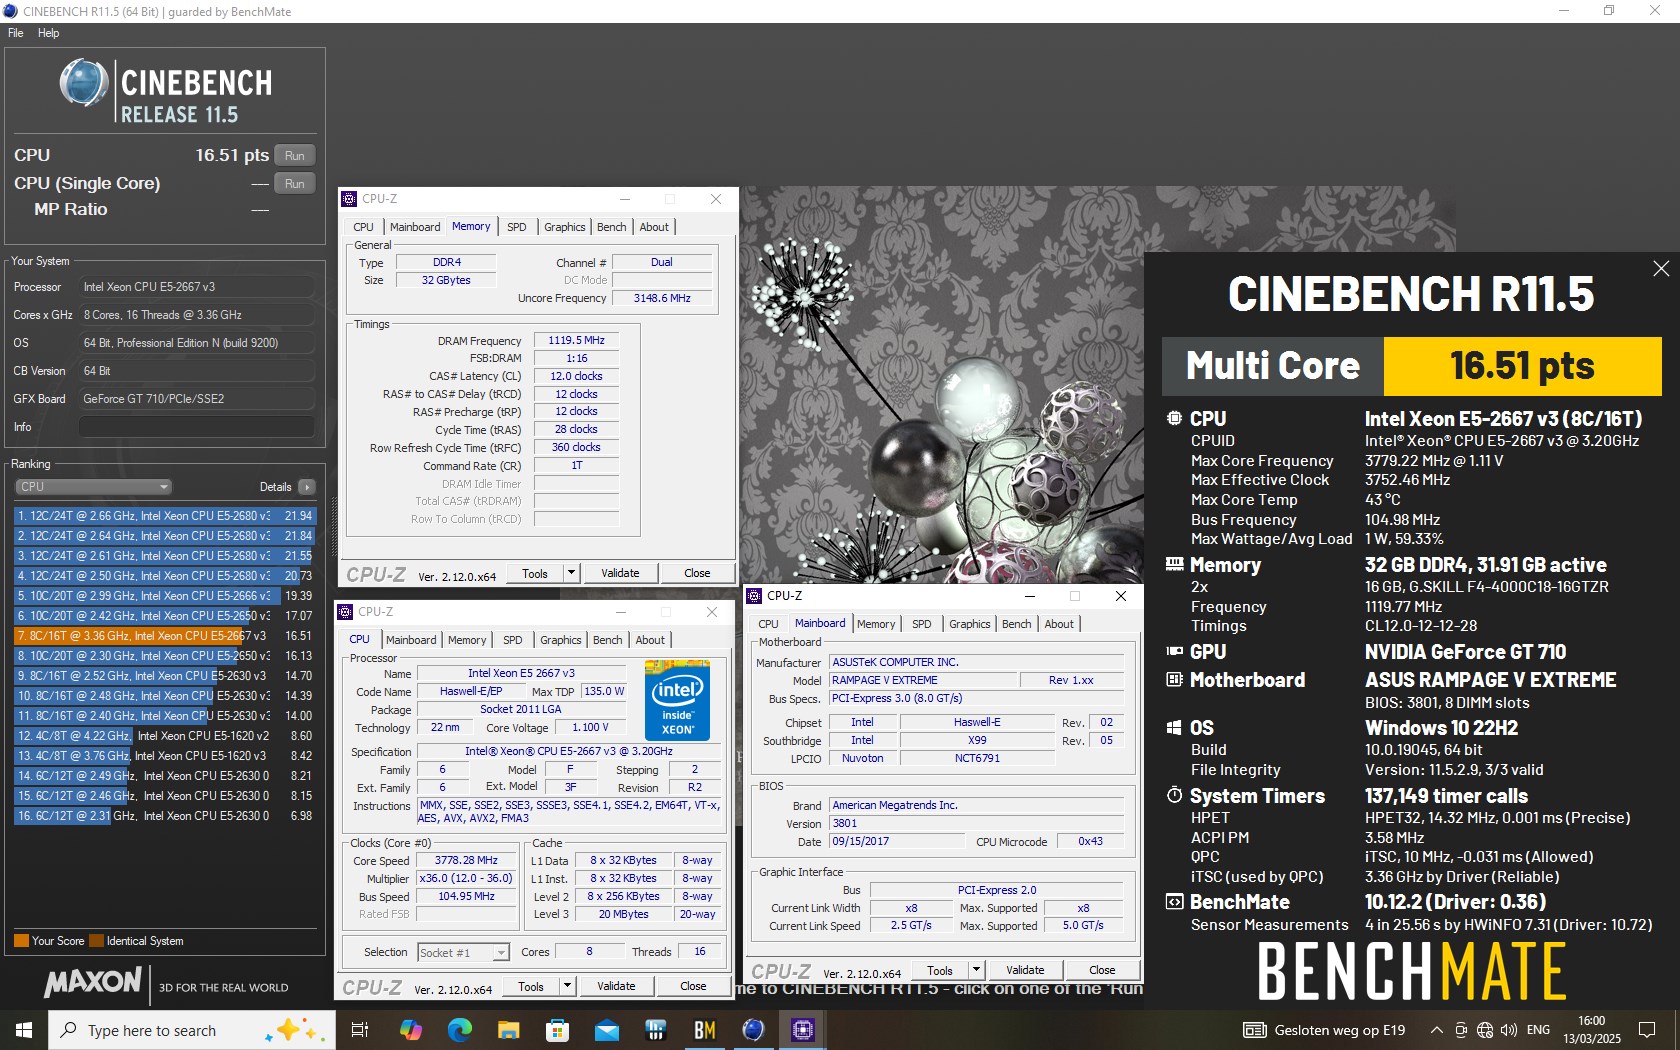Open Microsoft Edge from the taskbar
The image size is (1680, 1050).
coord(459,1029)
